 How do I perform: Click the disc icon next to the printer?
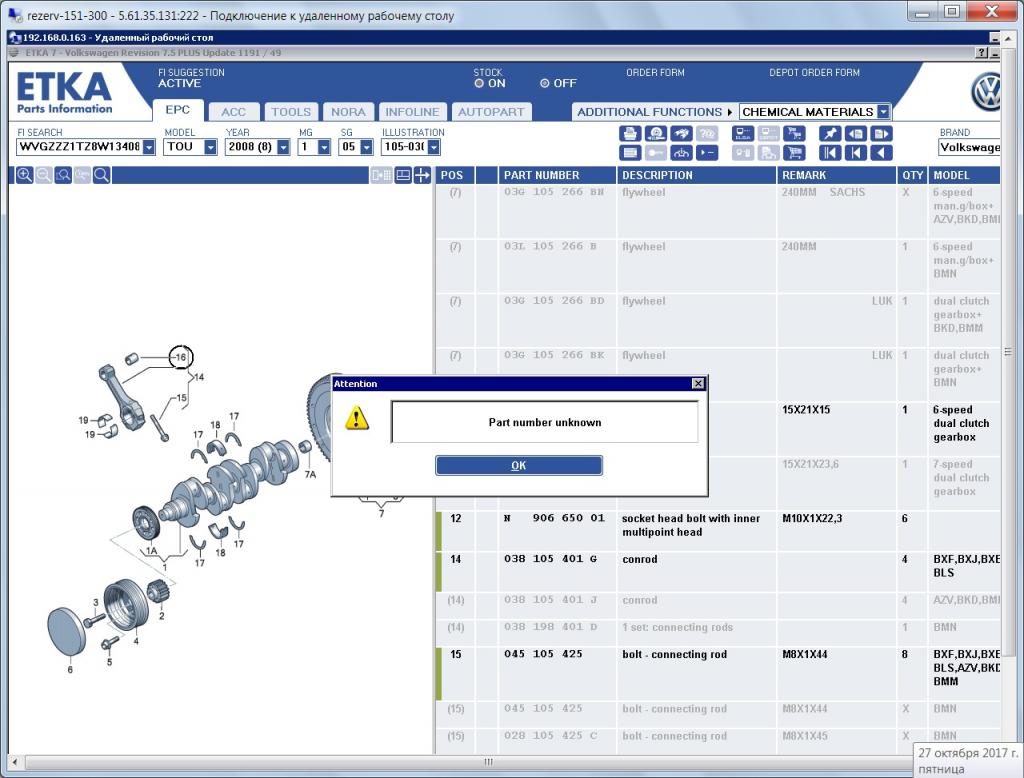[656, 134]
